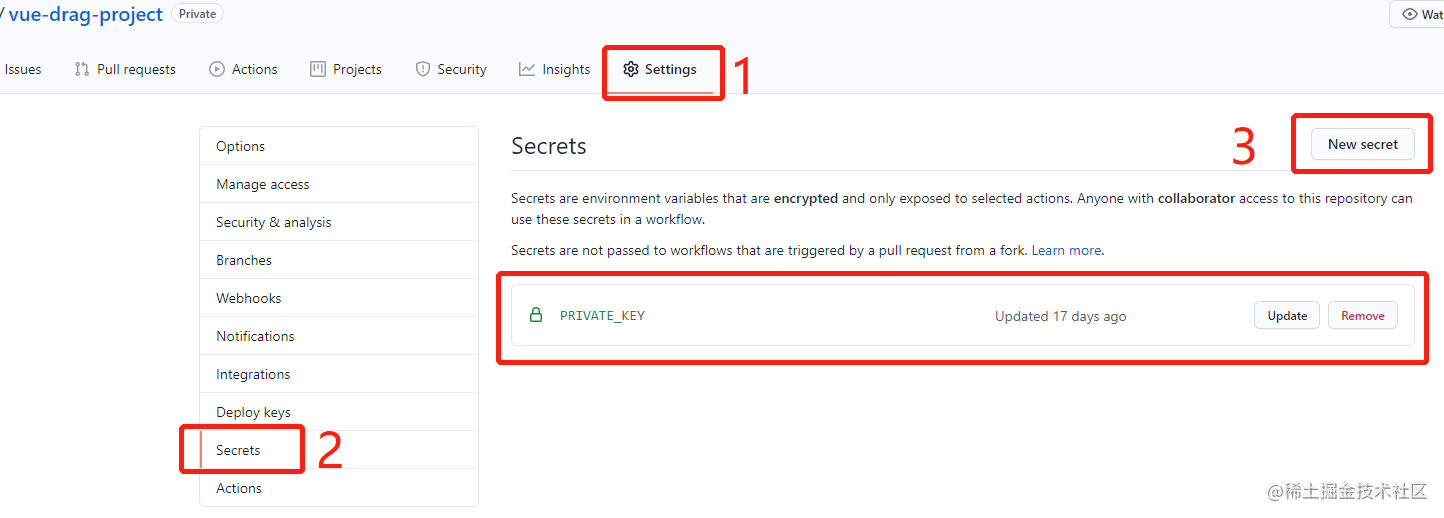Open the vue-drag-project repository link

click(86, 14)
